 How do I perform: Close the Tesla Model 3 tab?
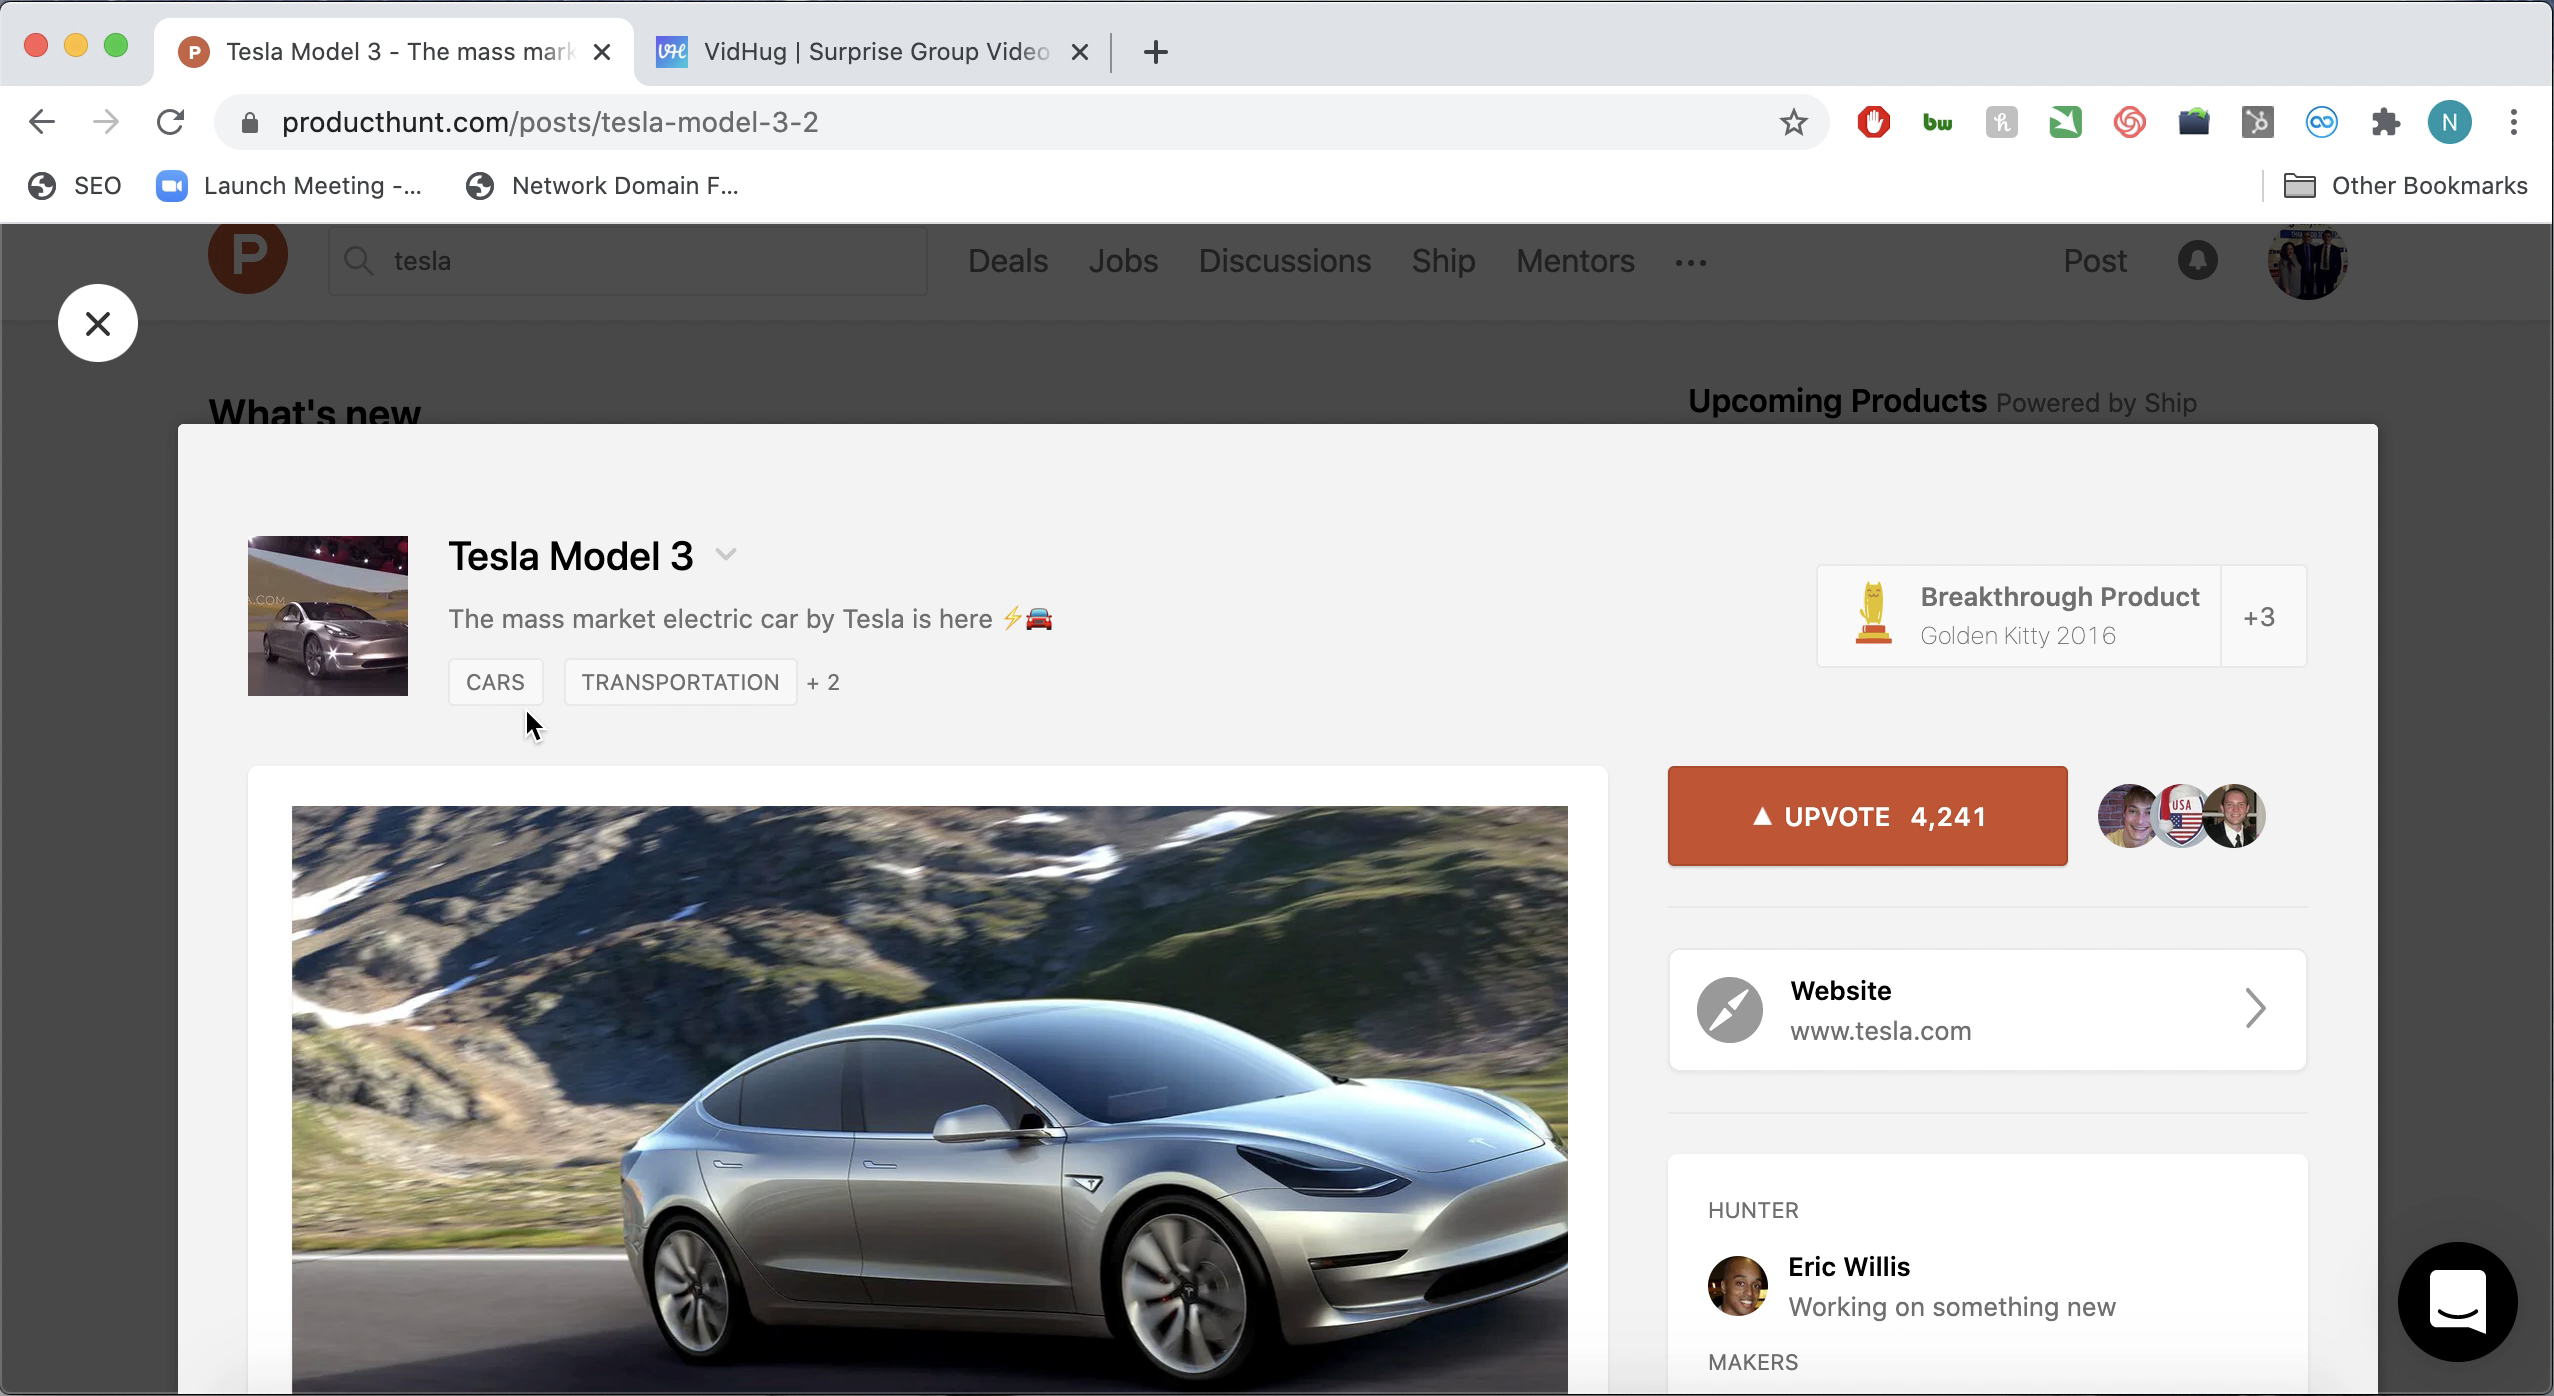(x=601, y=52)
